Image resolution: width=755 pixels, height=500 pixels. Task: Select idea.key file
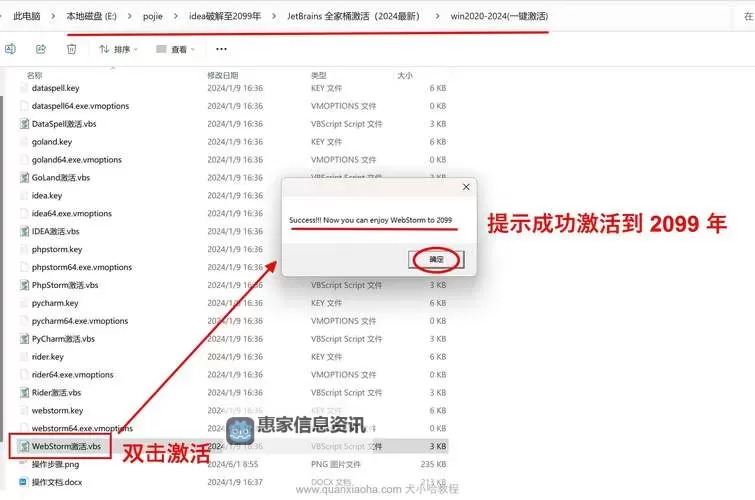[x=47, y=196]
